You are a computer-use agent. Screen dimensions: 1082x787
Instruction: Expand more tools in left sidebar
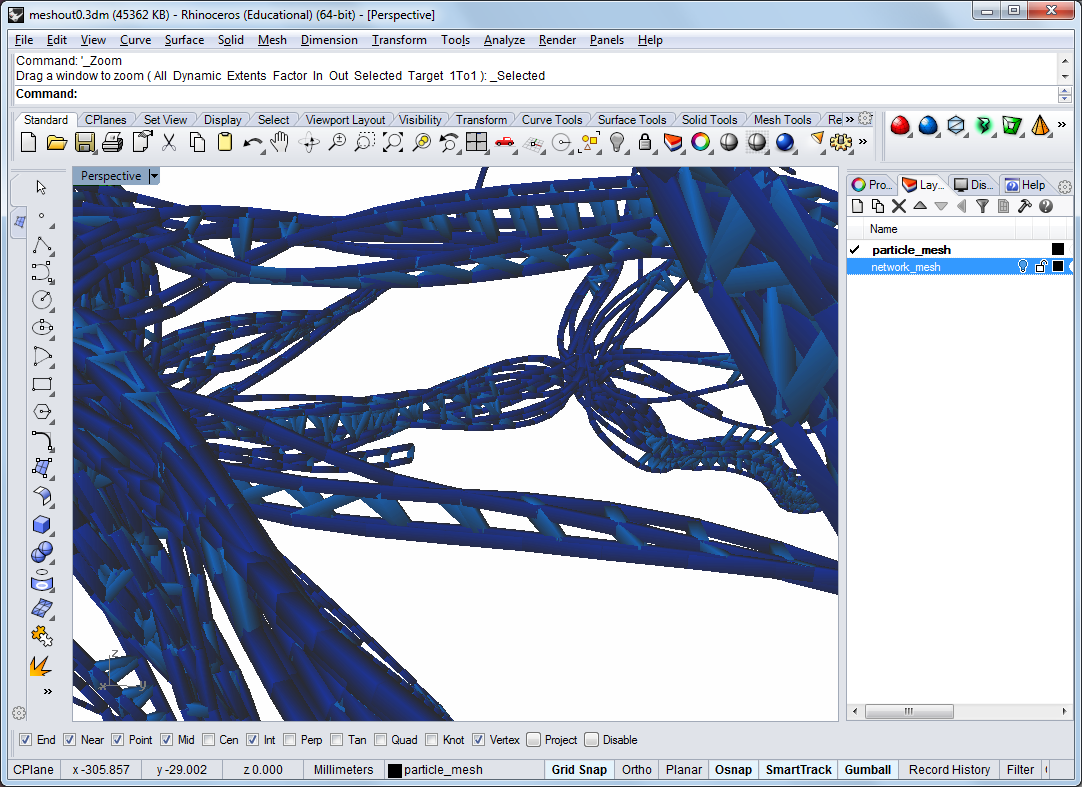47,691
